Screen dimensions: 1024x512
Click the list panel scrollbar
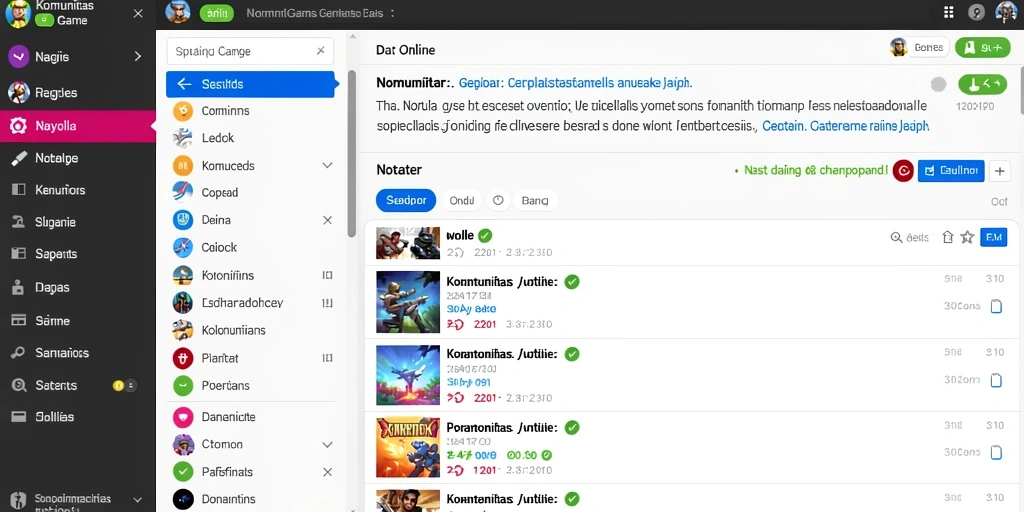tap(351, 153)
